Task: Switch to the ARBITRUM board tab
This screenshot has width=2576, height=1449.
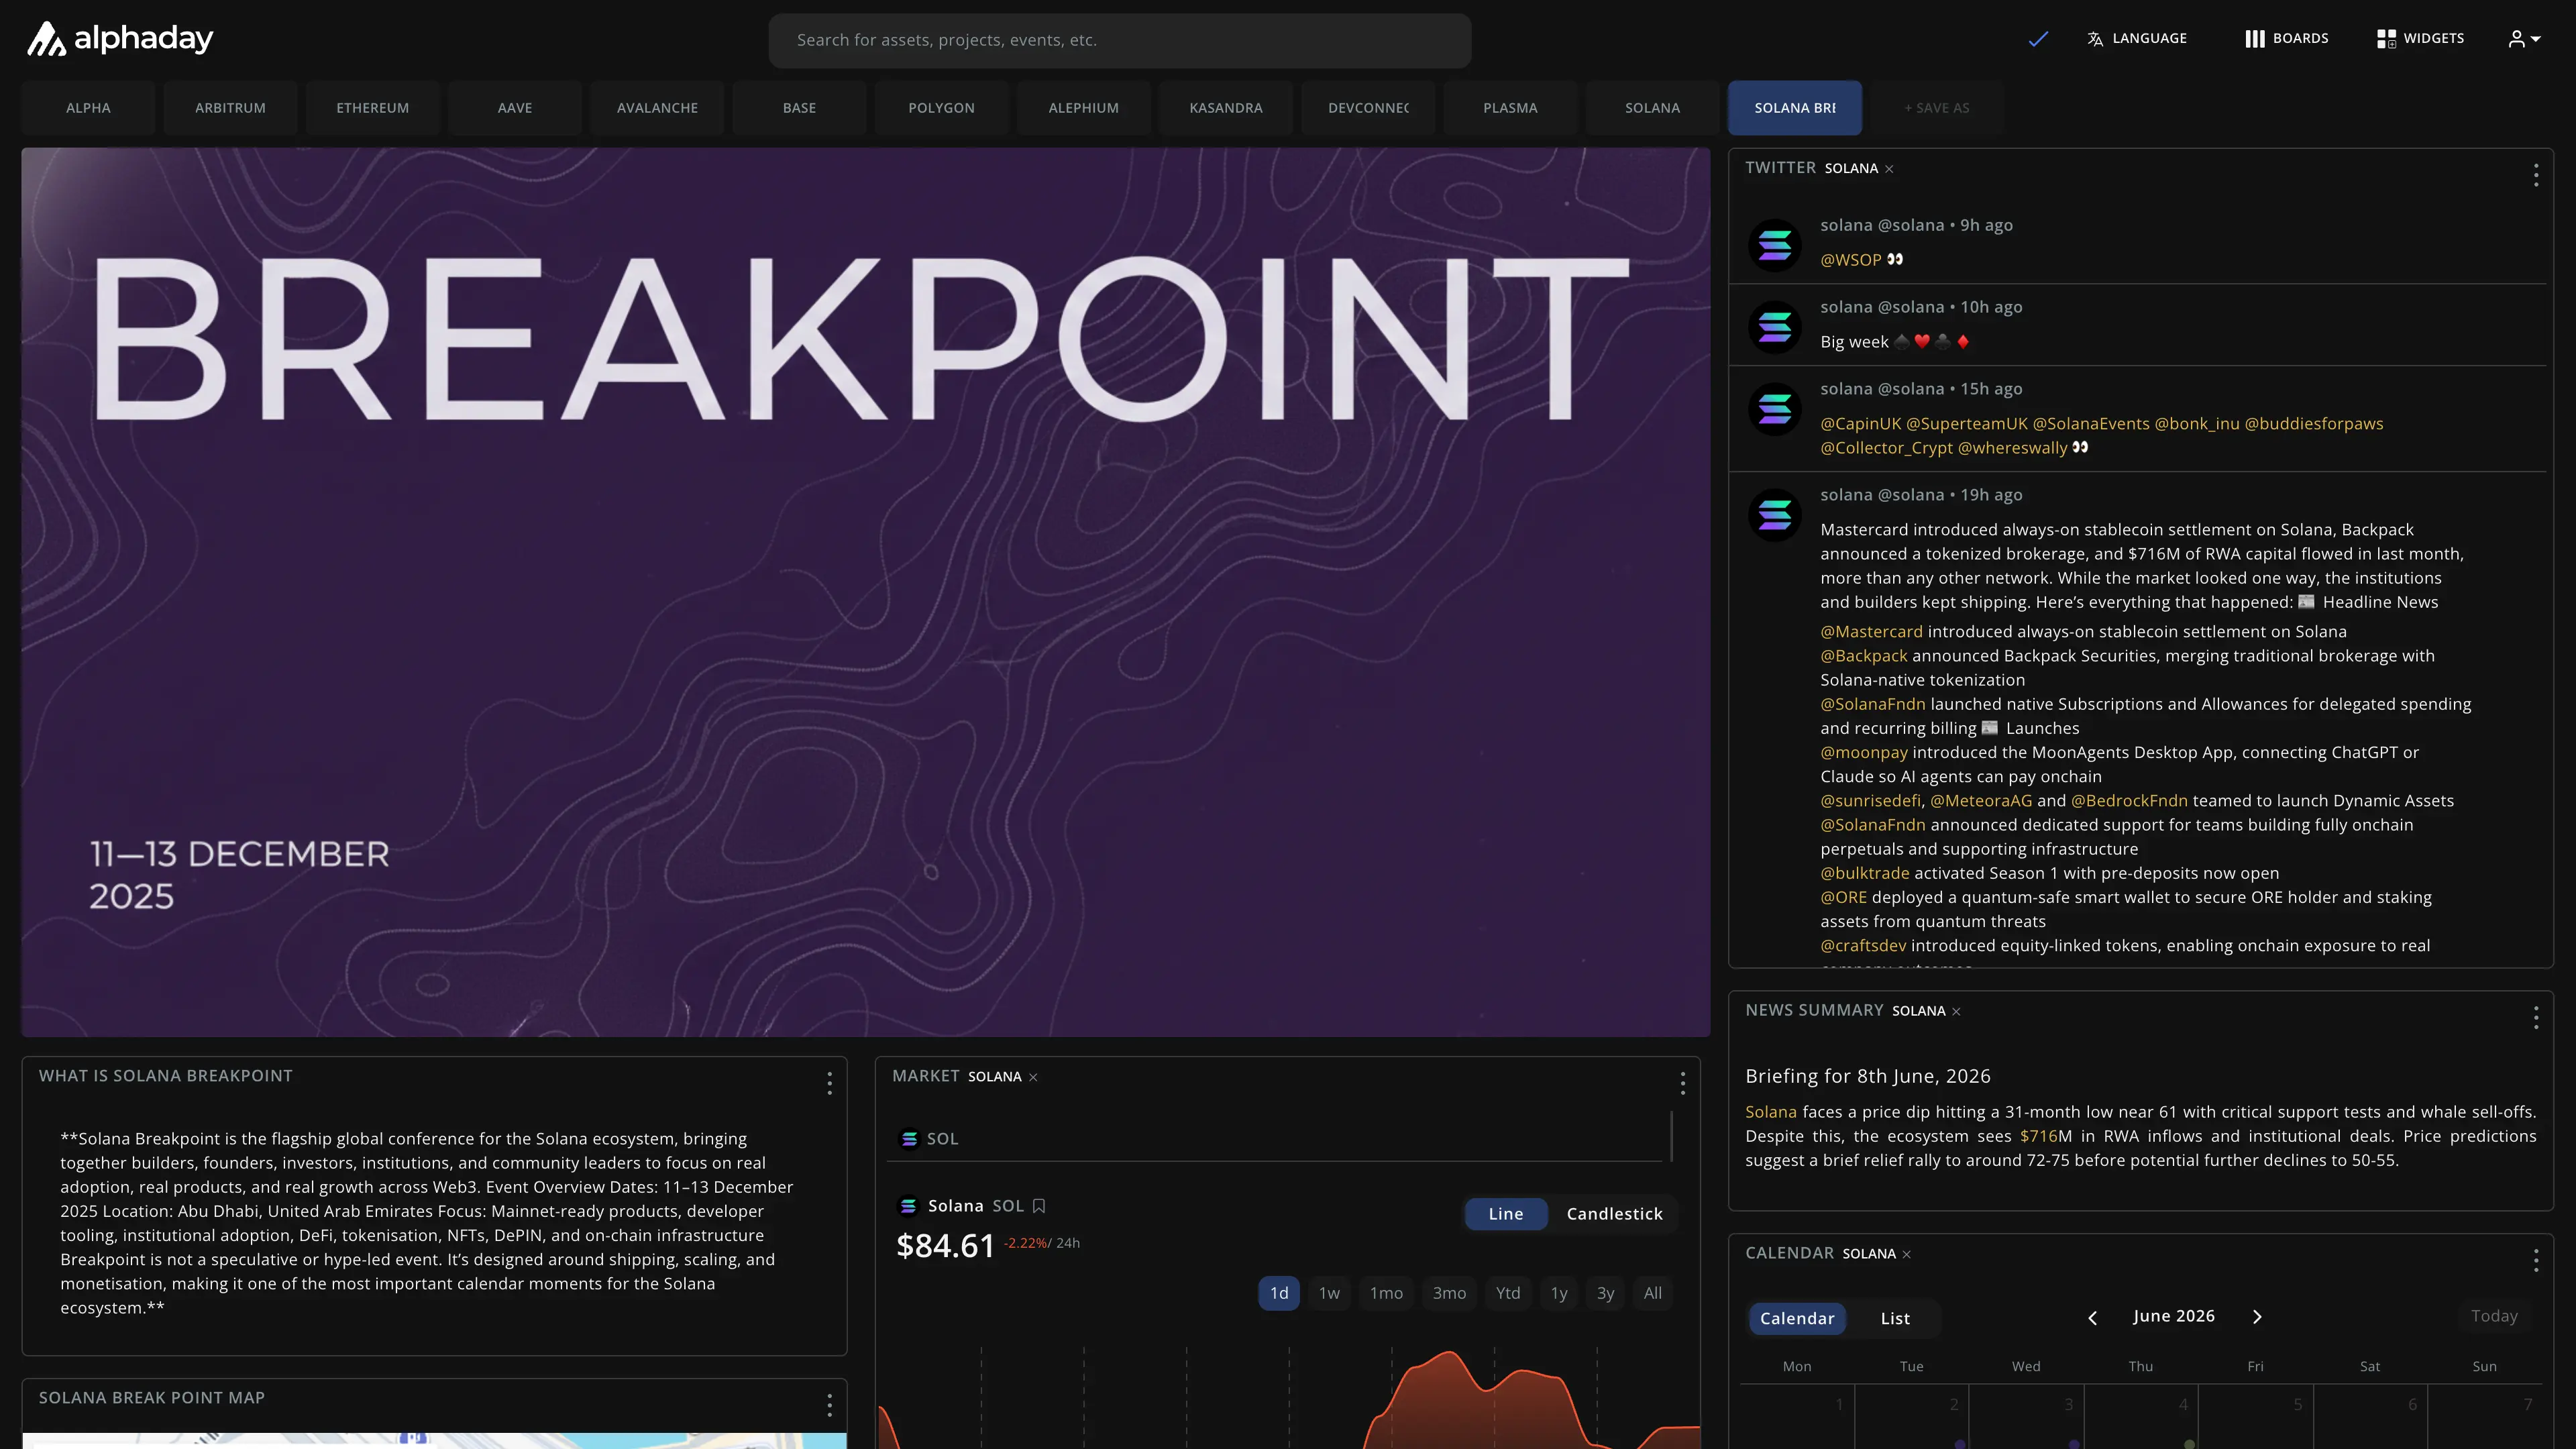Action: (x=230, y=108)
